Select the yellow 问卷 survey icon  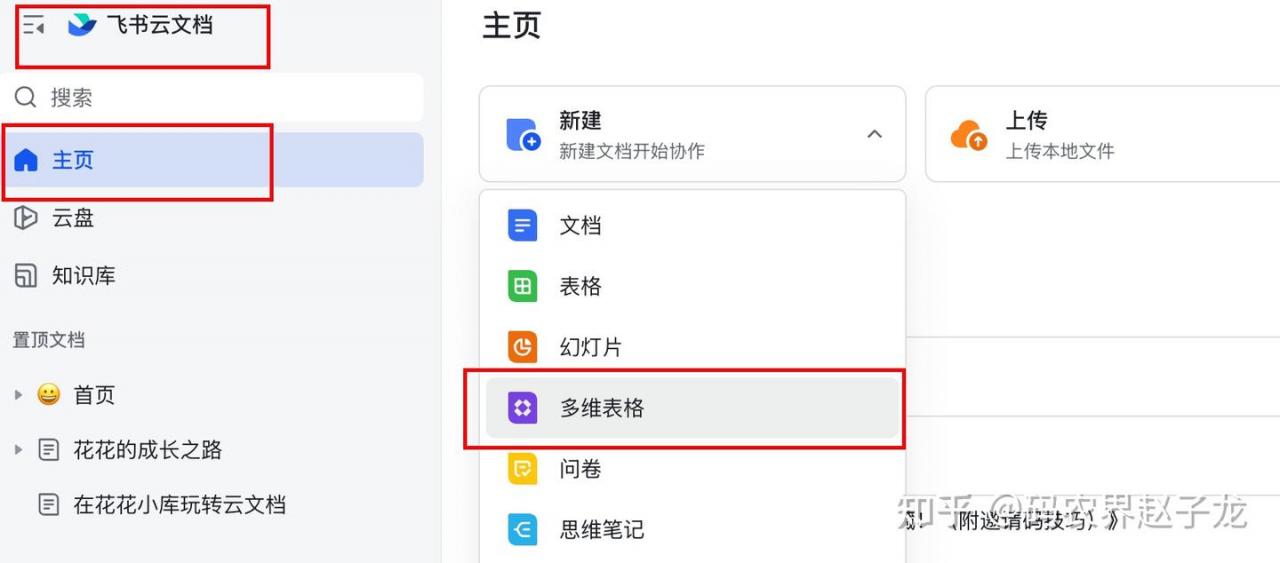[x=522, y=469]
